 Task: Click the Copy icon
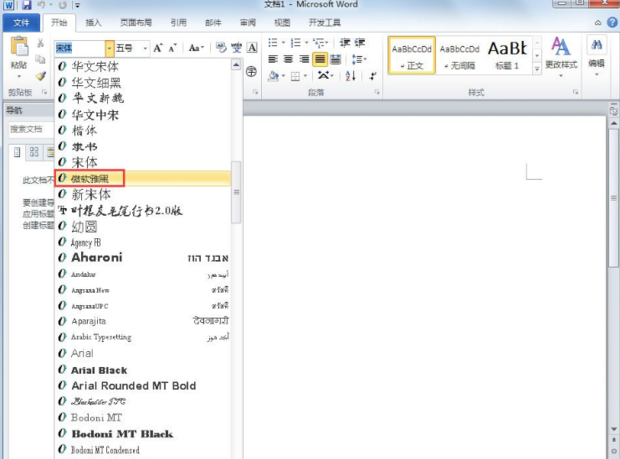40,59
